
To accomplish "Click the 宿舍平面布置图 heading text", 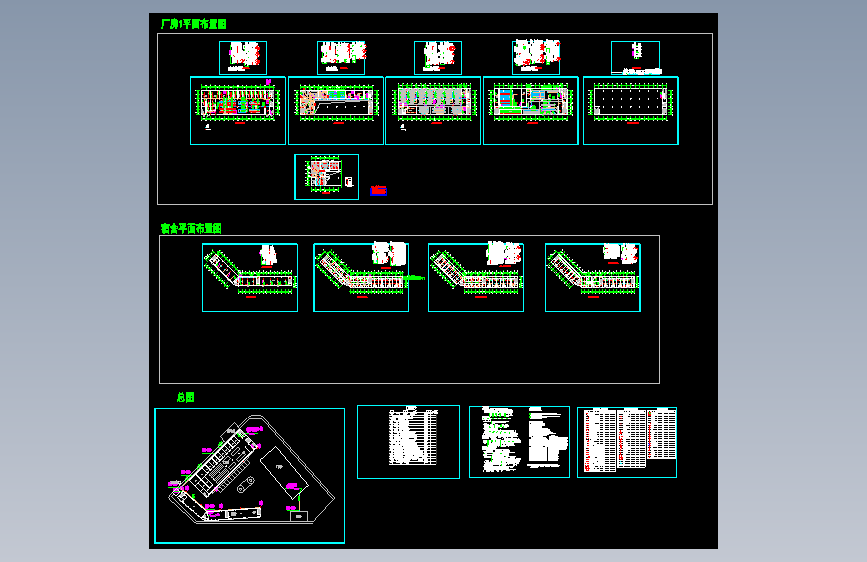I will pos(191,228).
